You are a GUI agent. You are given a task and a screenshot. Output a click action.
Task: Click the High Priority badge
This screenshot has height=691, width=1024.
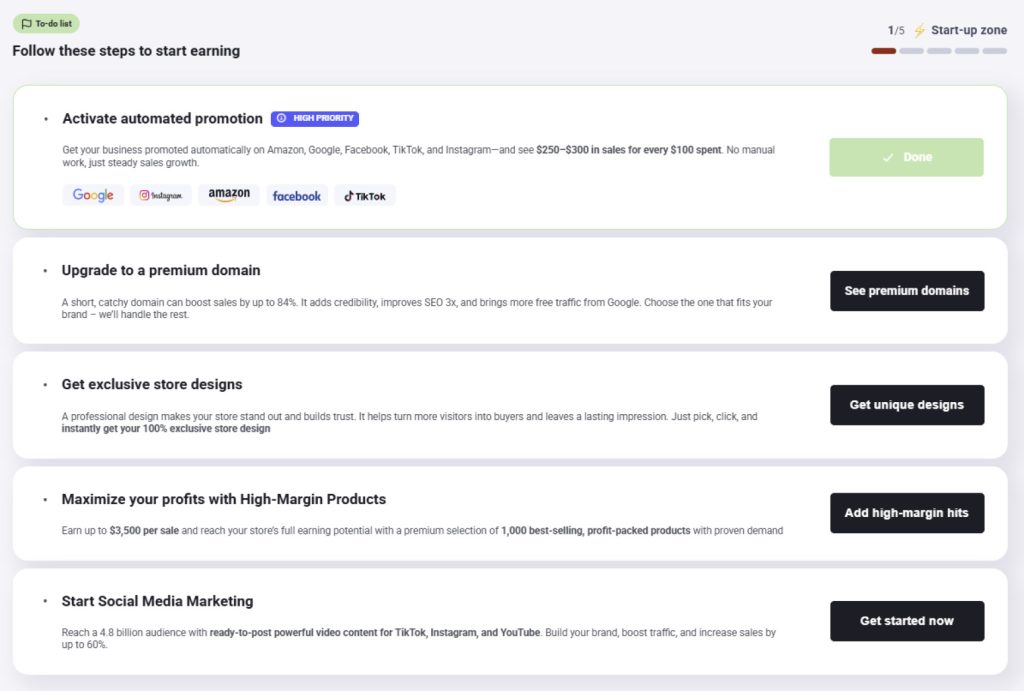click(315, 118)
